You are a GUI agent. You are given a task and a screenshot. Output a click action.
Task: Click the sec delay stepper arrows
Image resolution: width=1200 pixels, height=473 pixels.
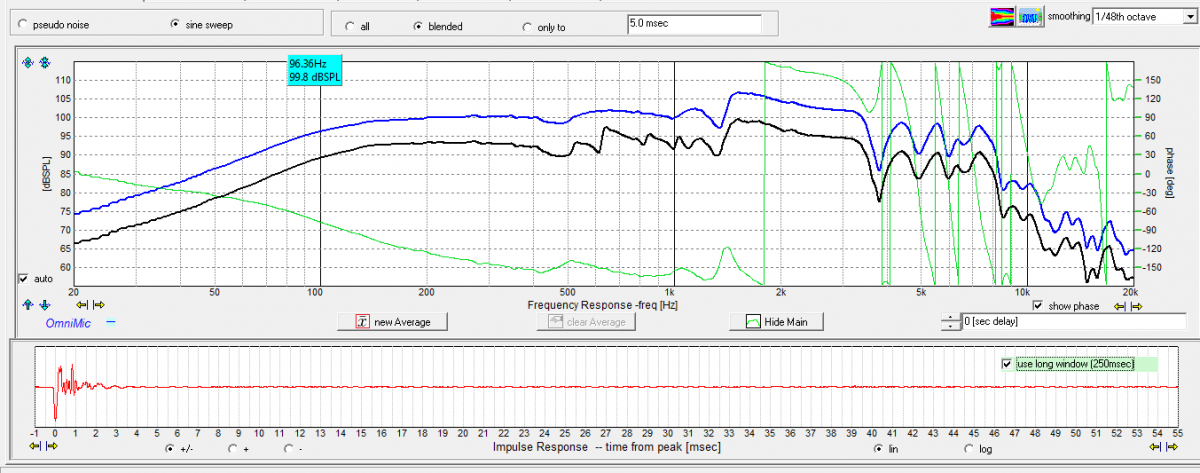(x=949, y=322)
